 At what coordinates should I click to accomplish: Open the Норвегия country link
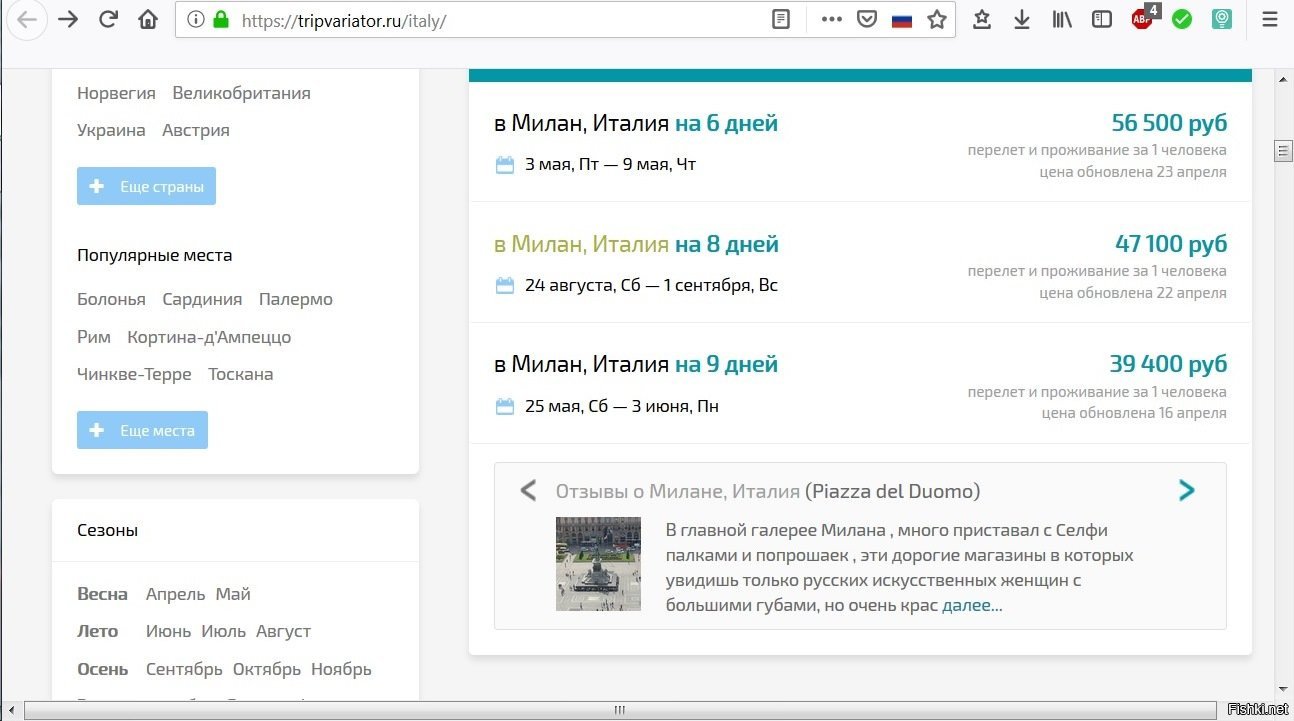(116, 93)
